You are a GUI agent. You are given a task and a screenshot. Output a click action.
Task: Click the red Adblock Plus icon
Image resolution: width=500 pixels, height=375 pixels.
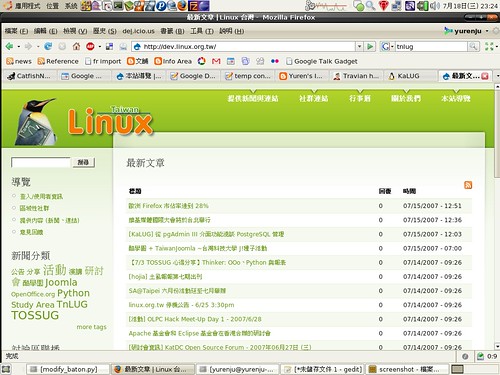[90, 46]
